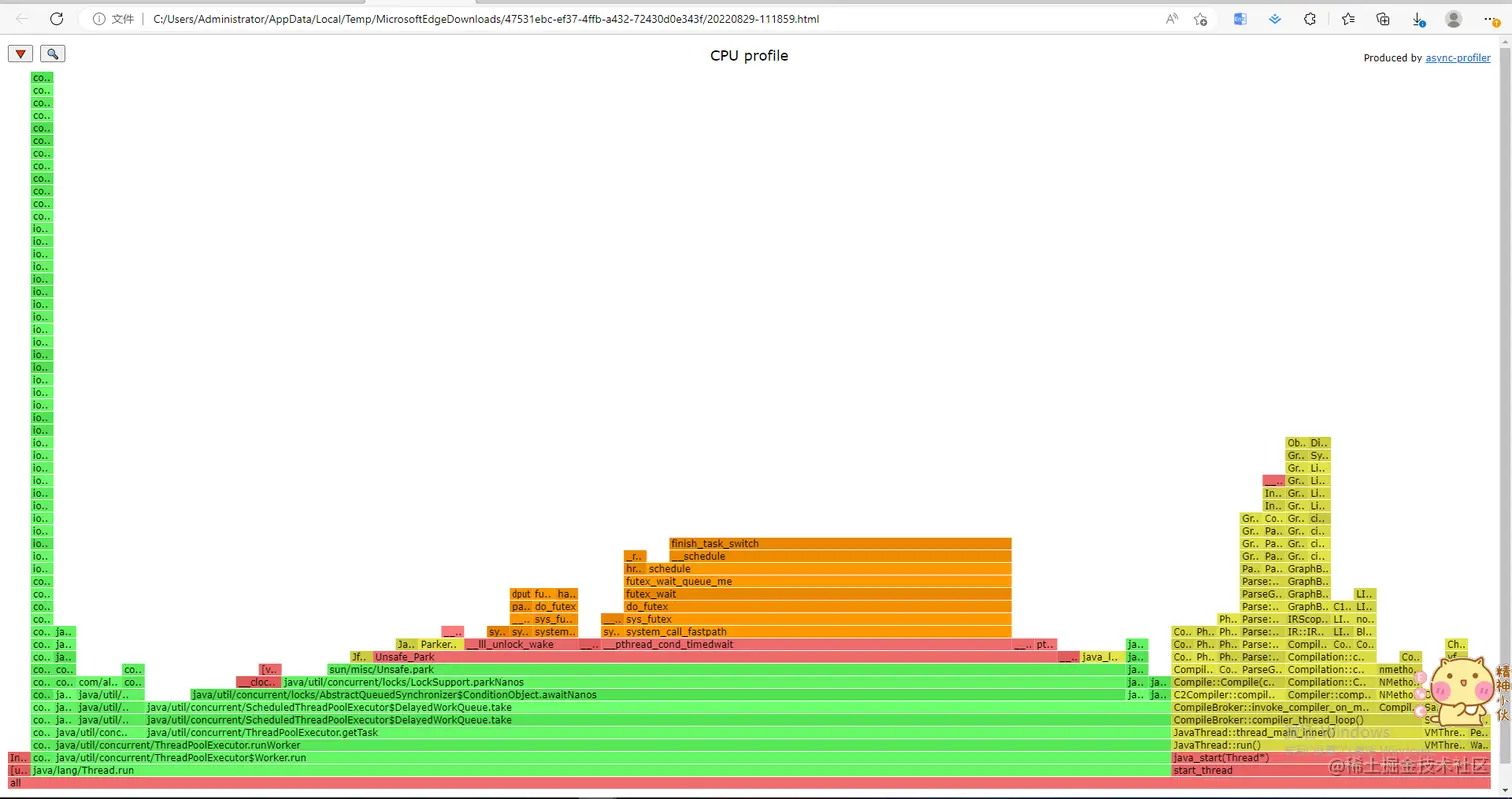
Task: Open the site information icon in address bar
Action: point(97,19)
